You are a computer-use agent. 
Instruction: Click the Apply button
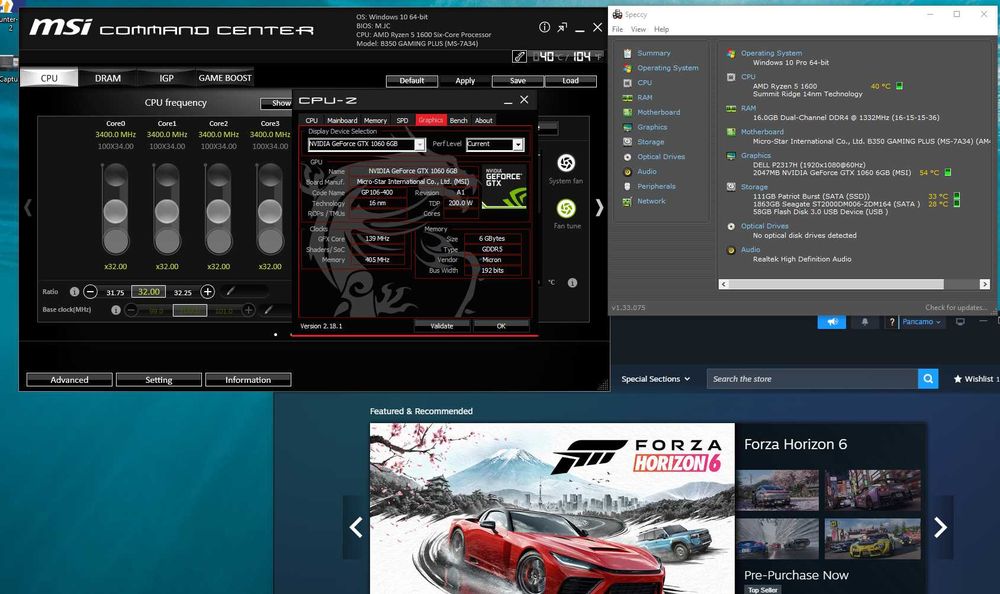465,81
